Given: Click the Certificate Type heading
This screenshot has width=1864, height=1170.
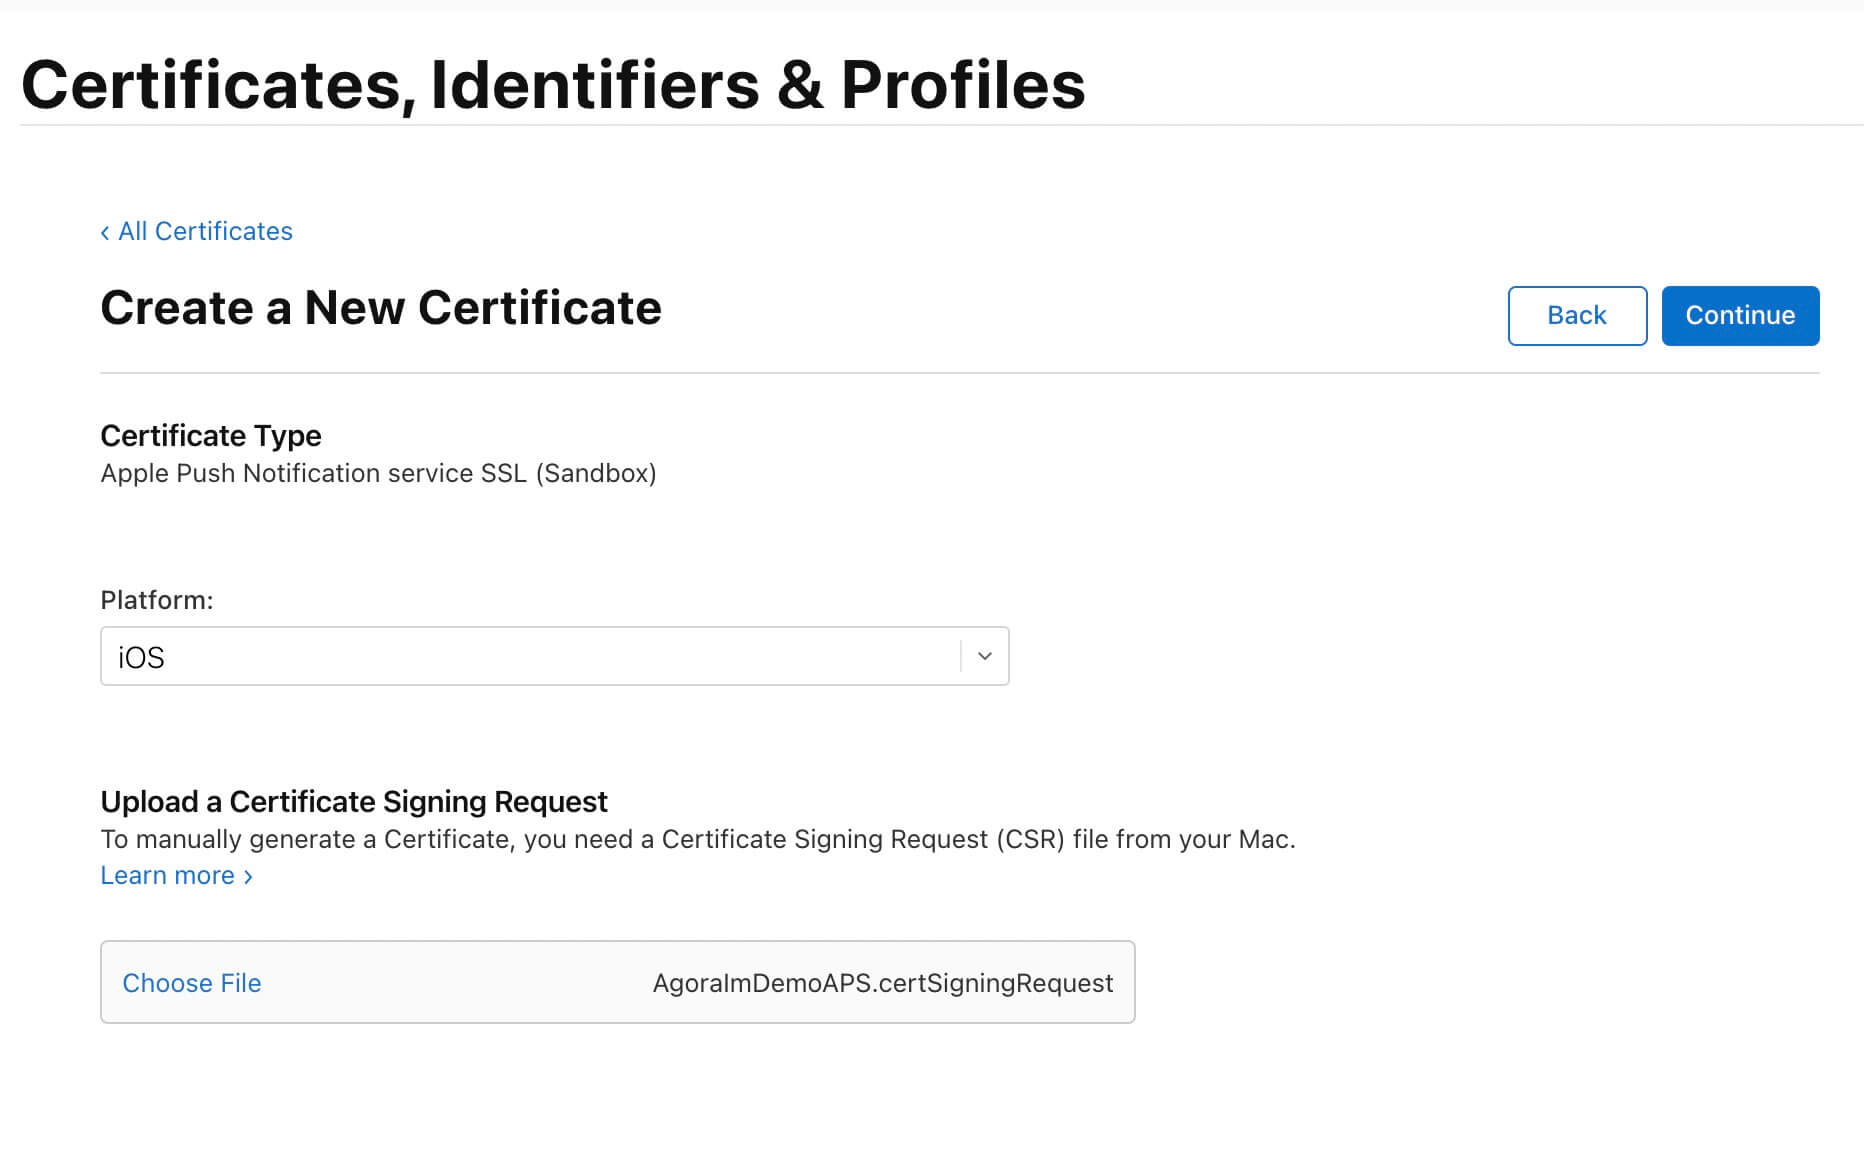Looking at the screenshot, I should [211, 436].
